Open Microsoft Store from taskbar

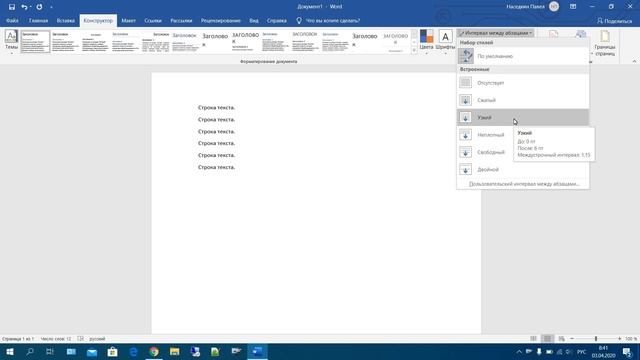(x=112, y=352)
